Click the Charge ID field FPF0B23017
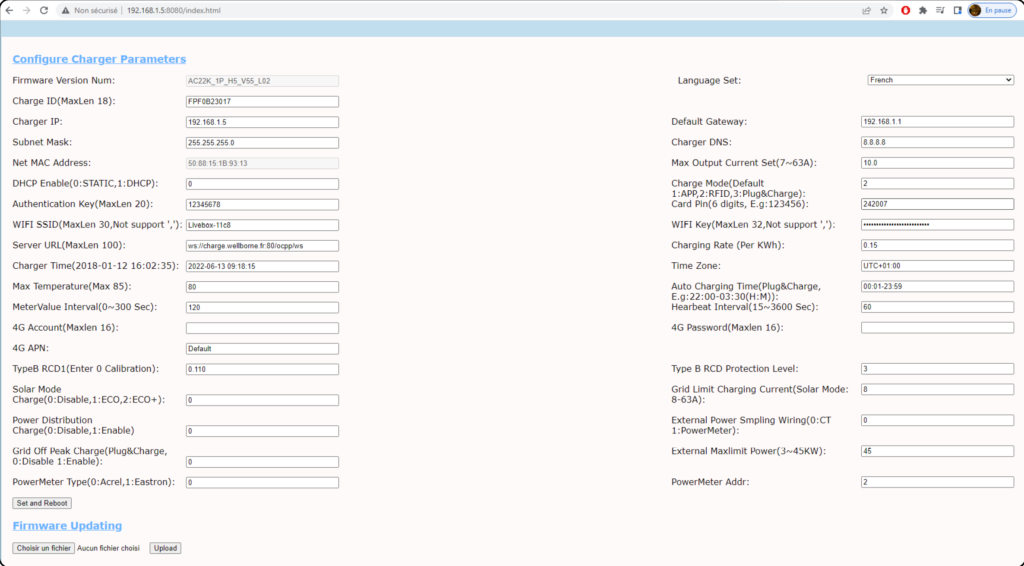This screenshot has height=566, width=1024. click(262, 102)
